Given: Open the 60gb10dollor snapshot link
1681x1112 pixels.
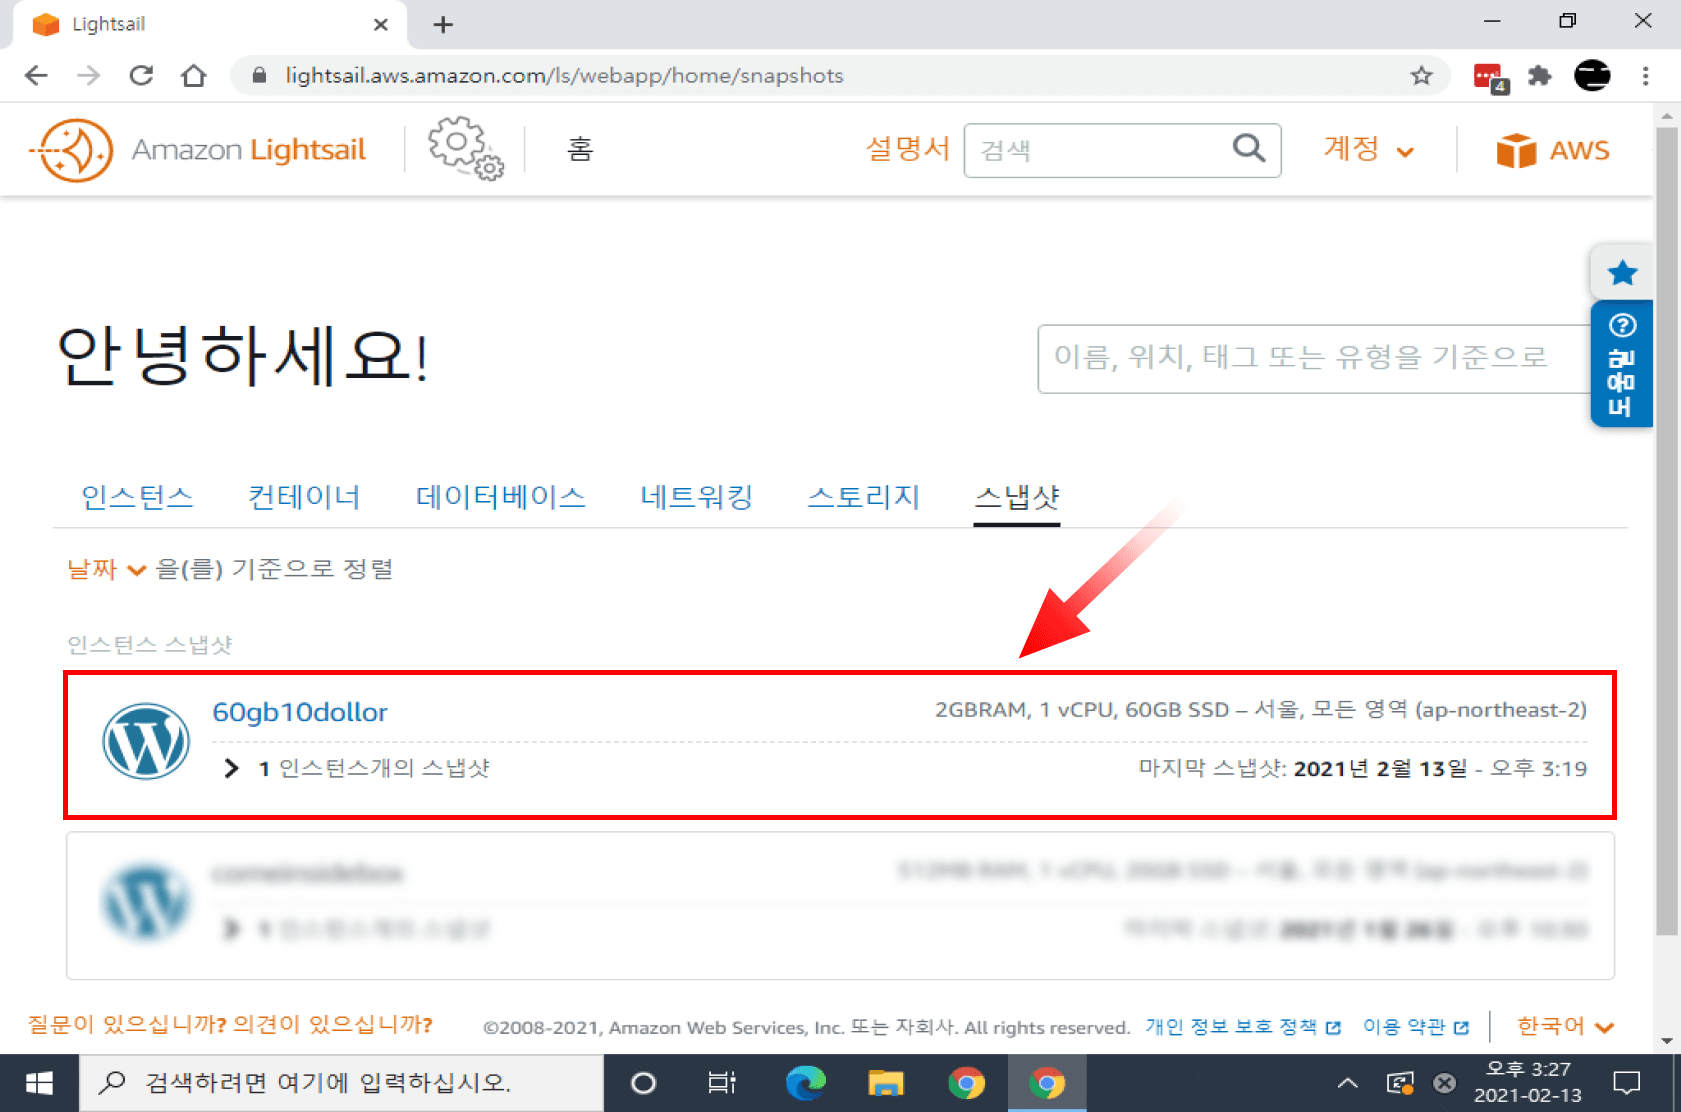Looking at the screenshot, I should click(300, 712).
